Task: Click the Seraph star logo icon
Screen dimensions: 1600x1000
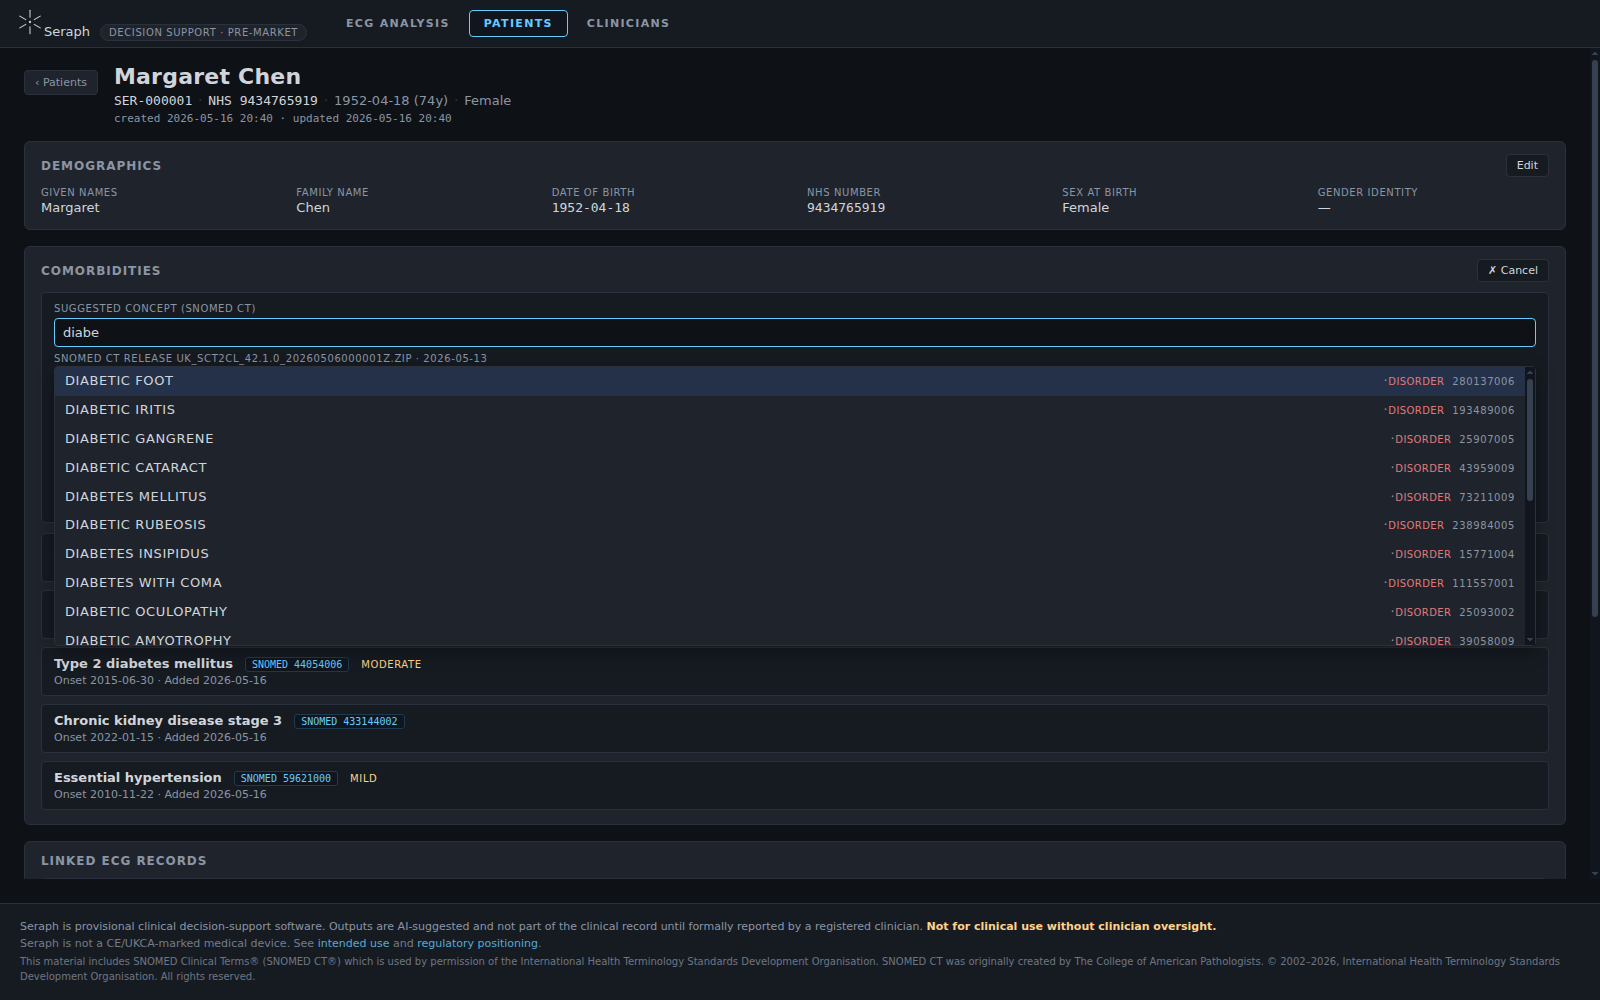Action: [30, 22]
